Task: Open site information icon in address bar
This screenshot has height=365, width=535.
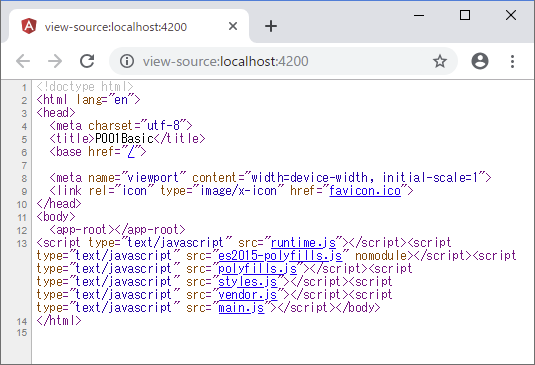Action: 127,61
